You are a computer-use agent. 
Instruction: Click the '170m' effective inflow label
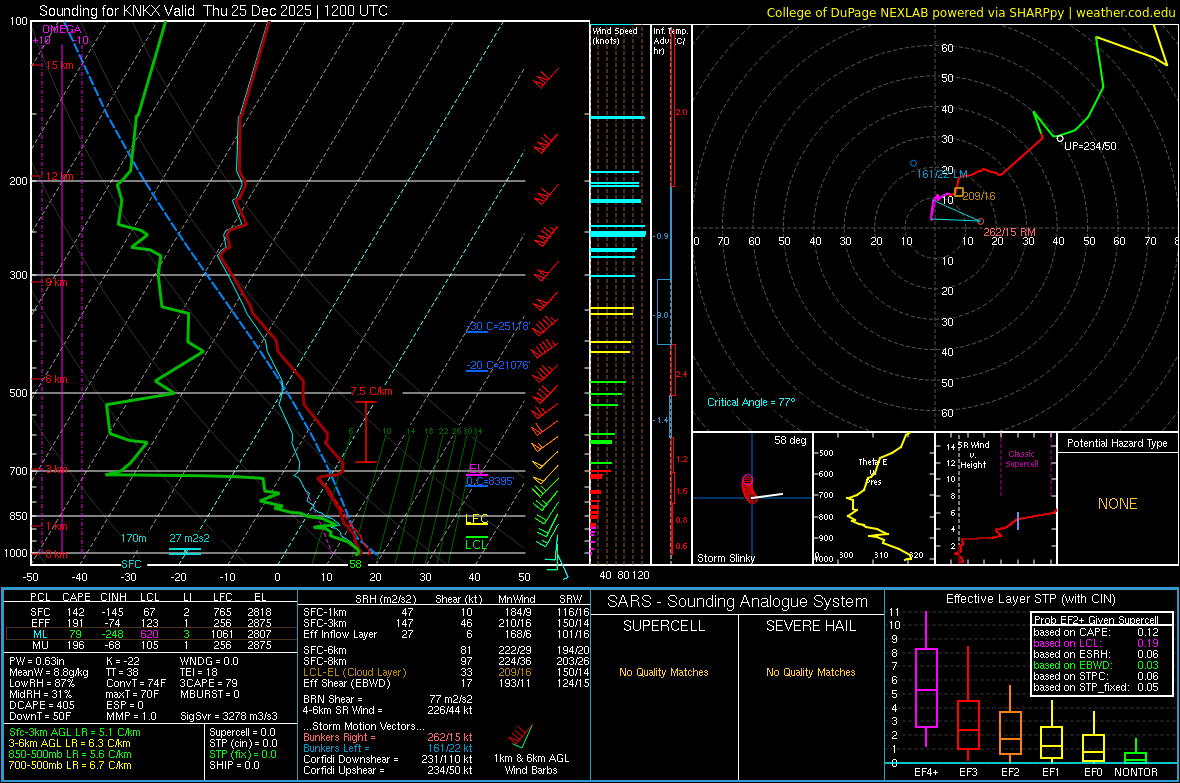[x=133, y=538]
